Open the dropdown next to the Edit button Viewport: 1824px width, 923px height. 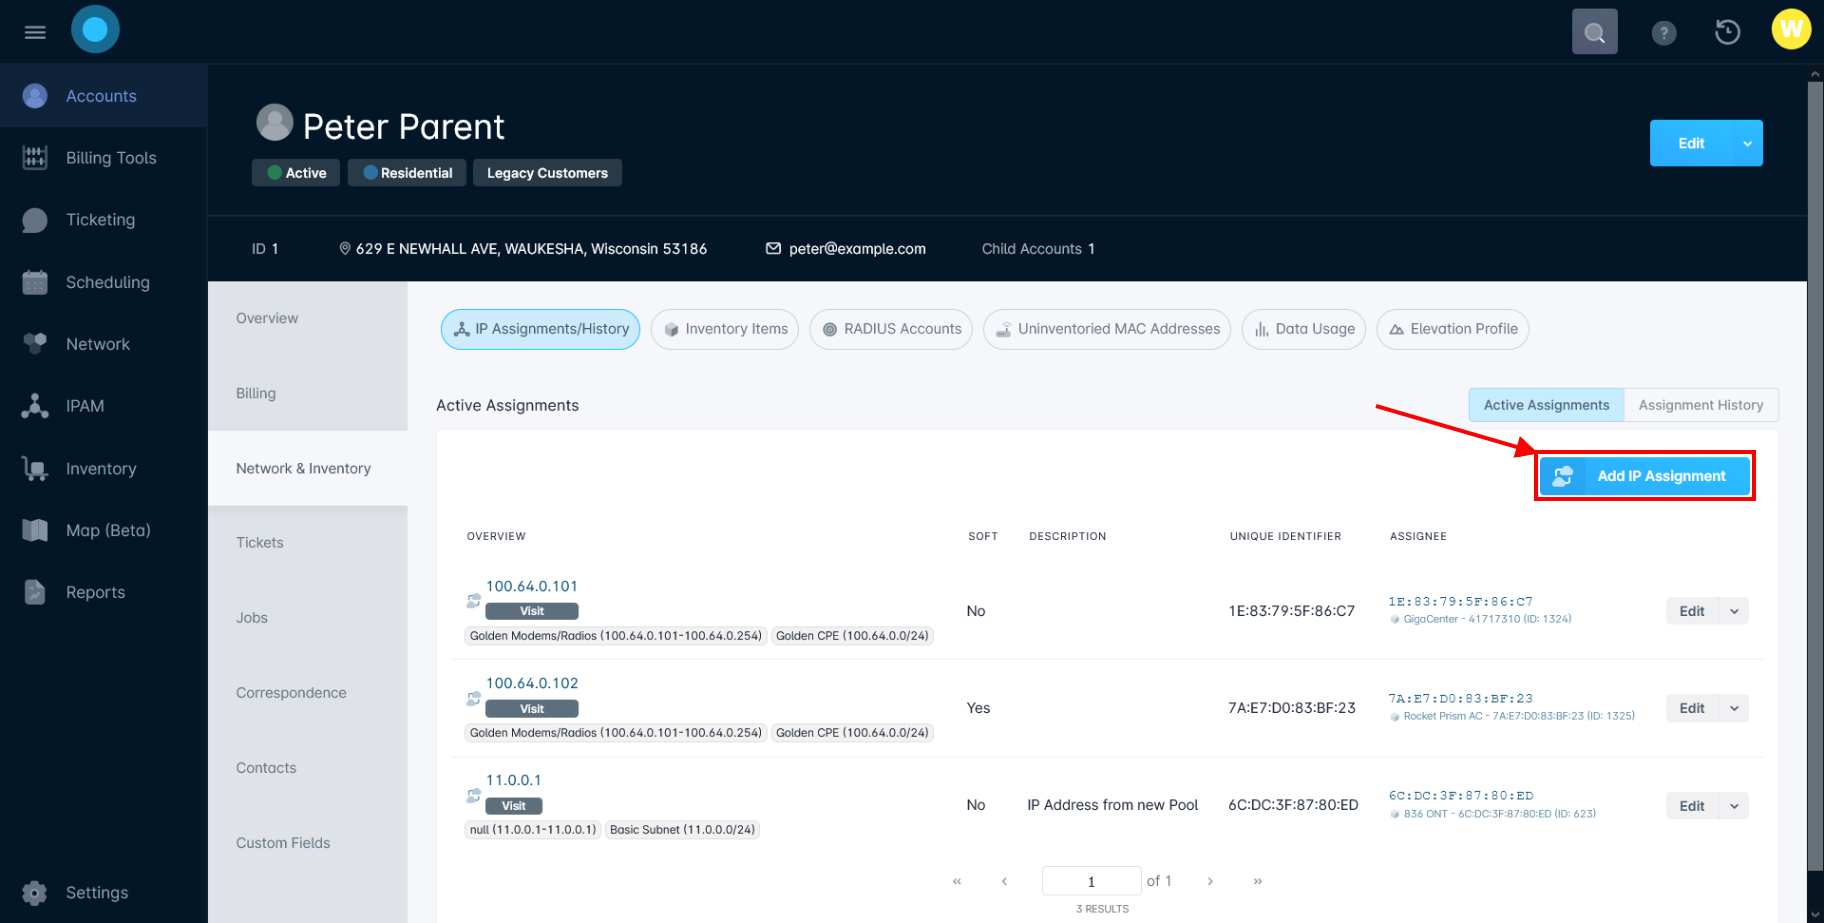pyautogui.click(x=1745, y=142)
